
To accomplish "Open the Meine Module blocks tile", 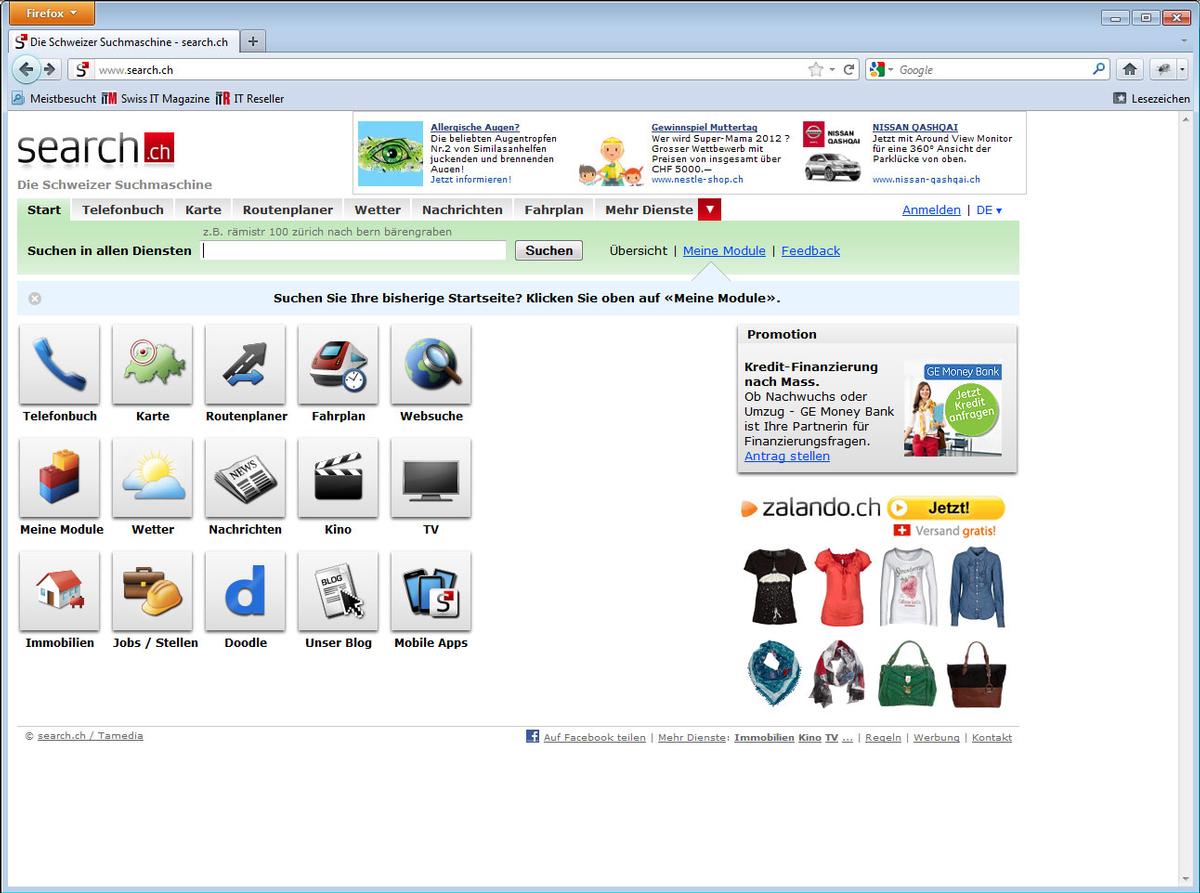I will coord(59,477).
